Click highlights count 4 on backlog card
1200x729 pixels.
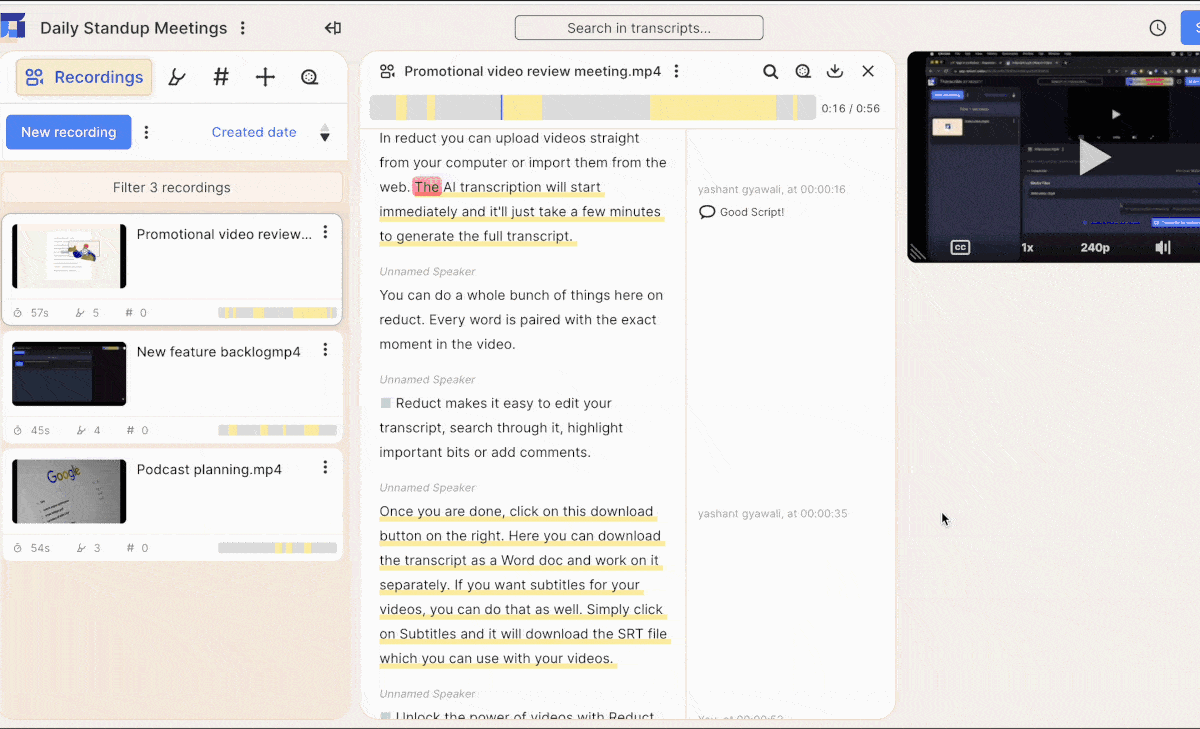click(x=88, y=431)
